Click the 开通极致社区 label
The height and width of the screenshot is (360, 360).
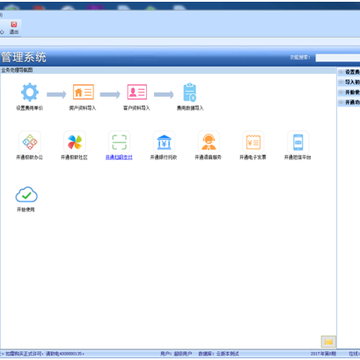pyautogui.click(x=74, y=157)
